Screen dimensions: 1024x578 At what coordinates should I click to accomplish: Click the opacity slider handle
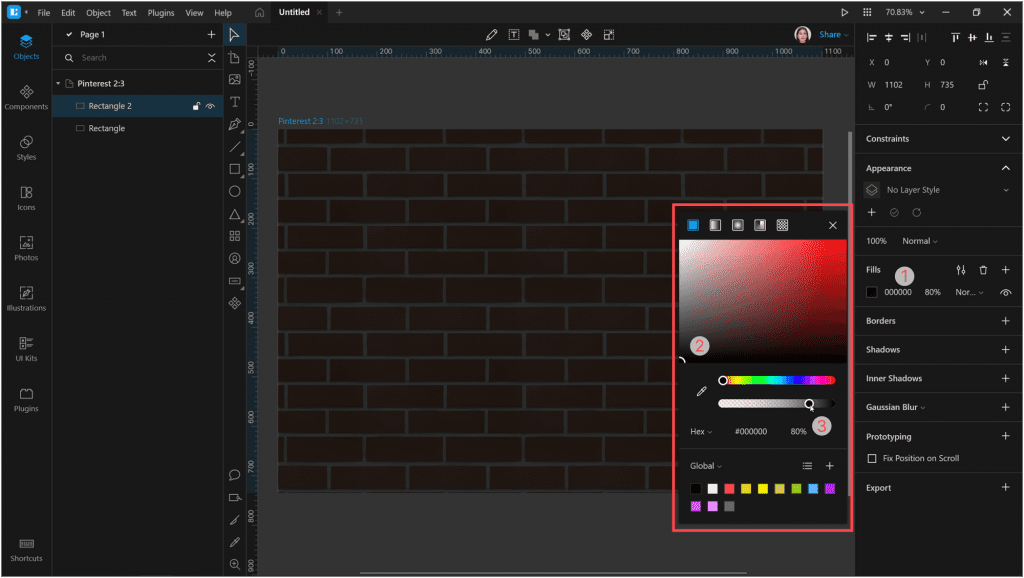[809, 404]
